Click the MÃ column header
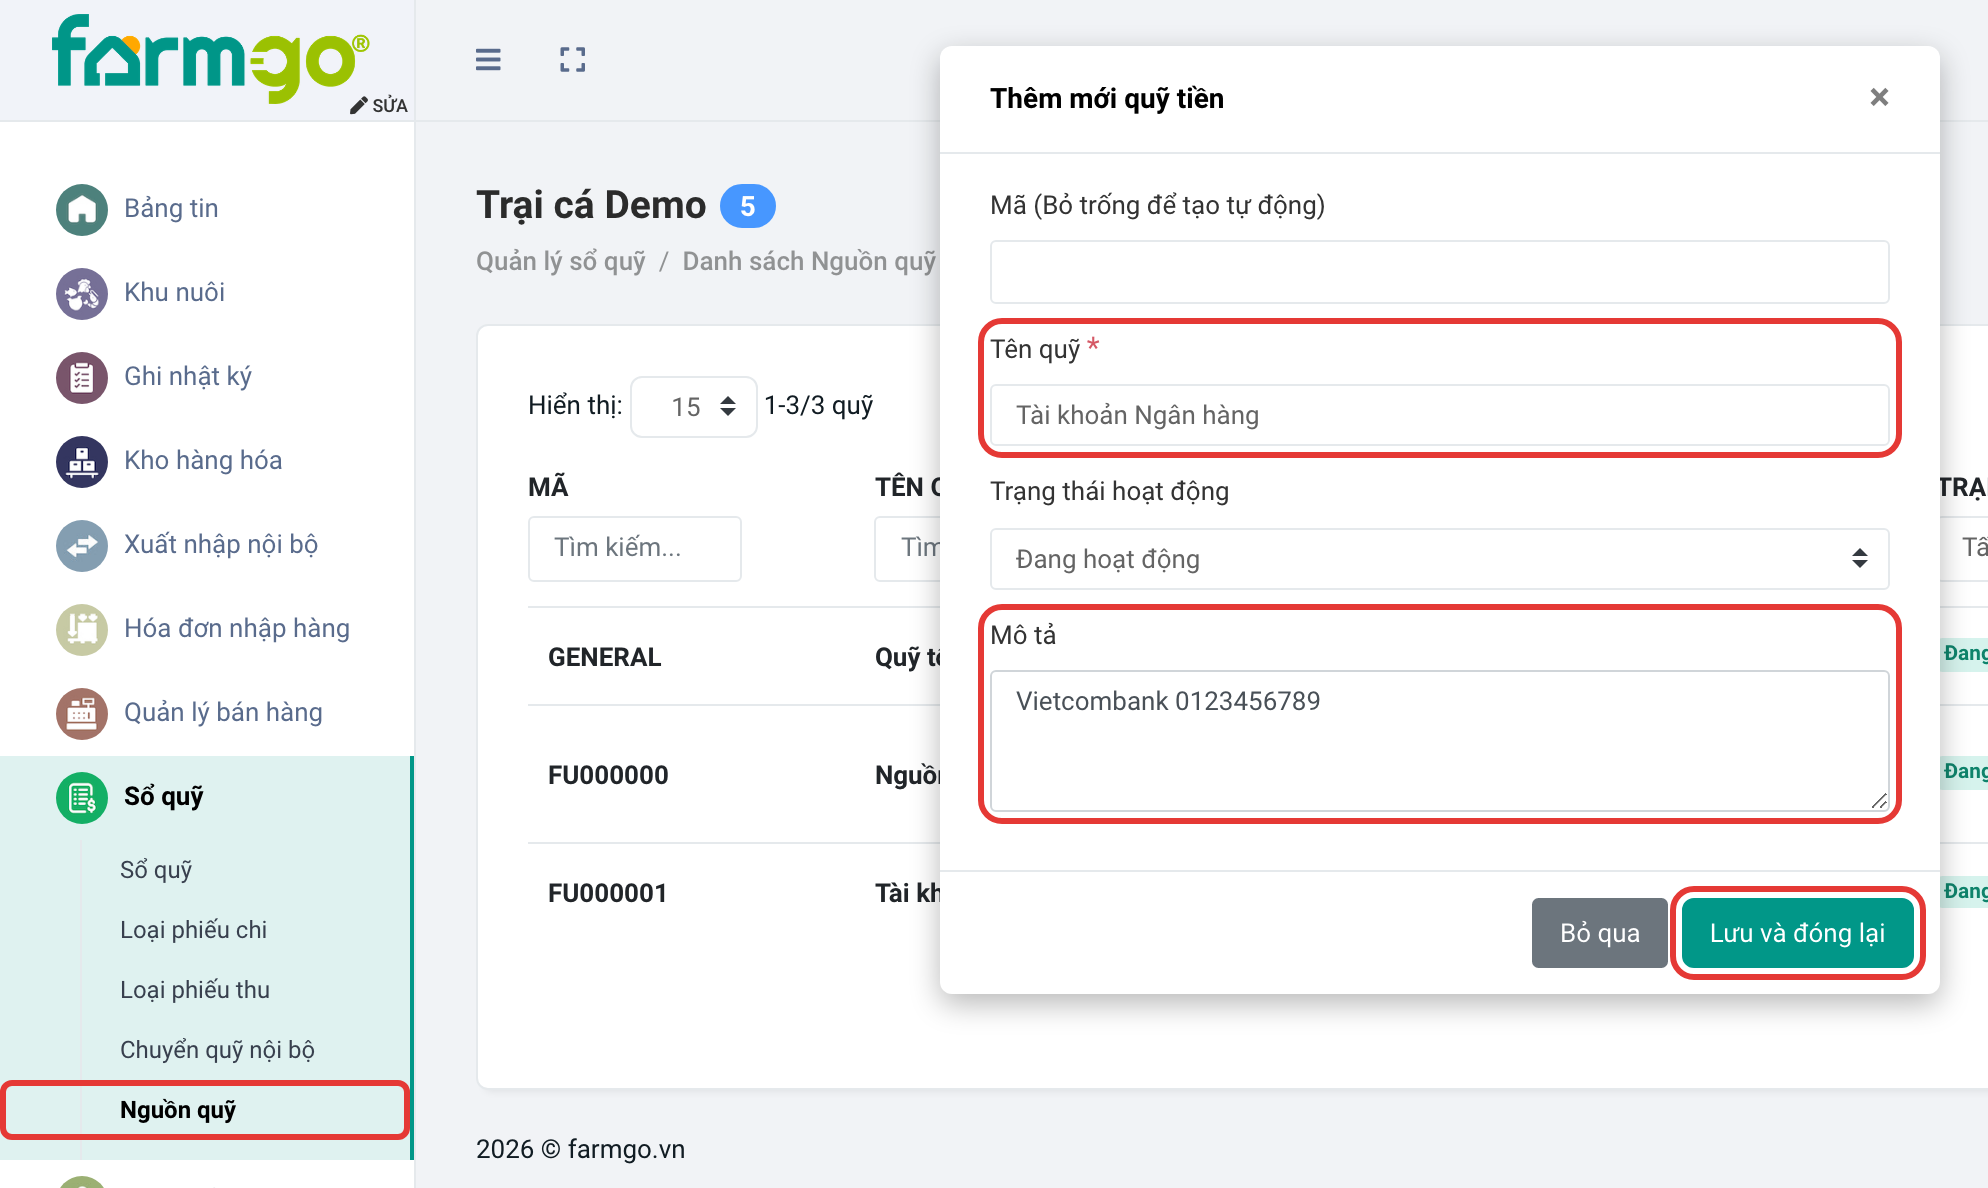Screen dimensions: 1988x1188 [x=548, y=487]
